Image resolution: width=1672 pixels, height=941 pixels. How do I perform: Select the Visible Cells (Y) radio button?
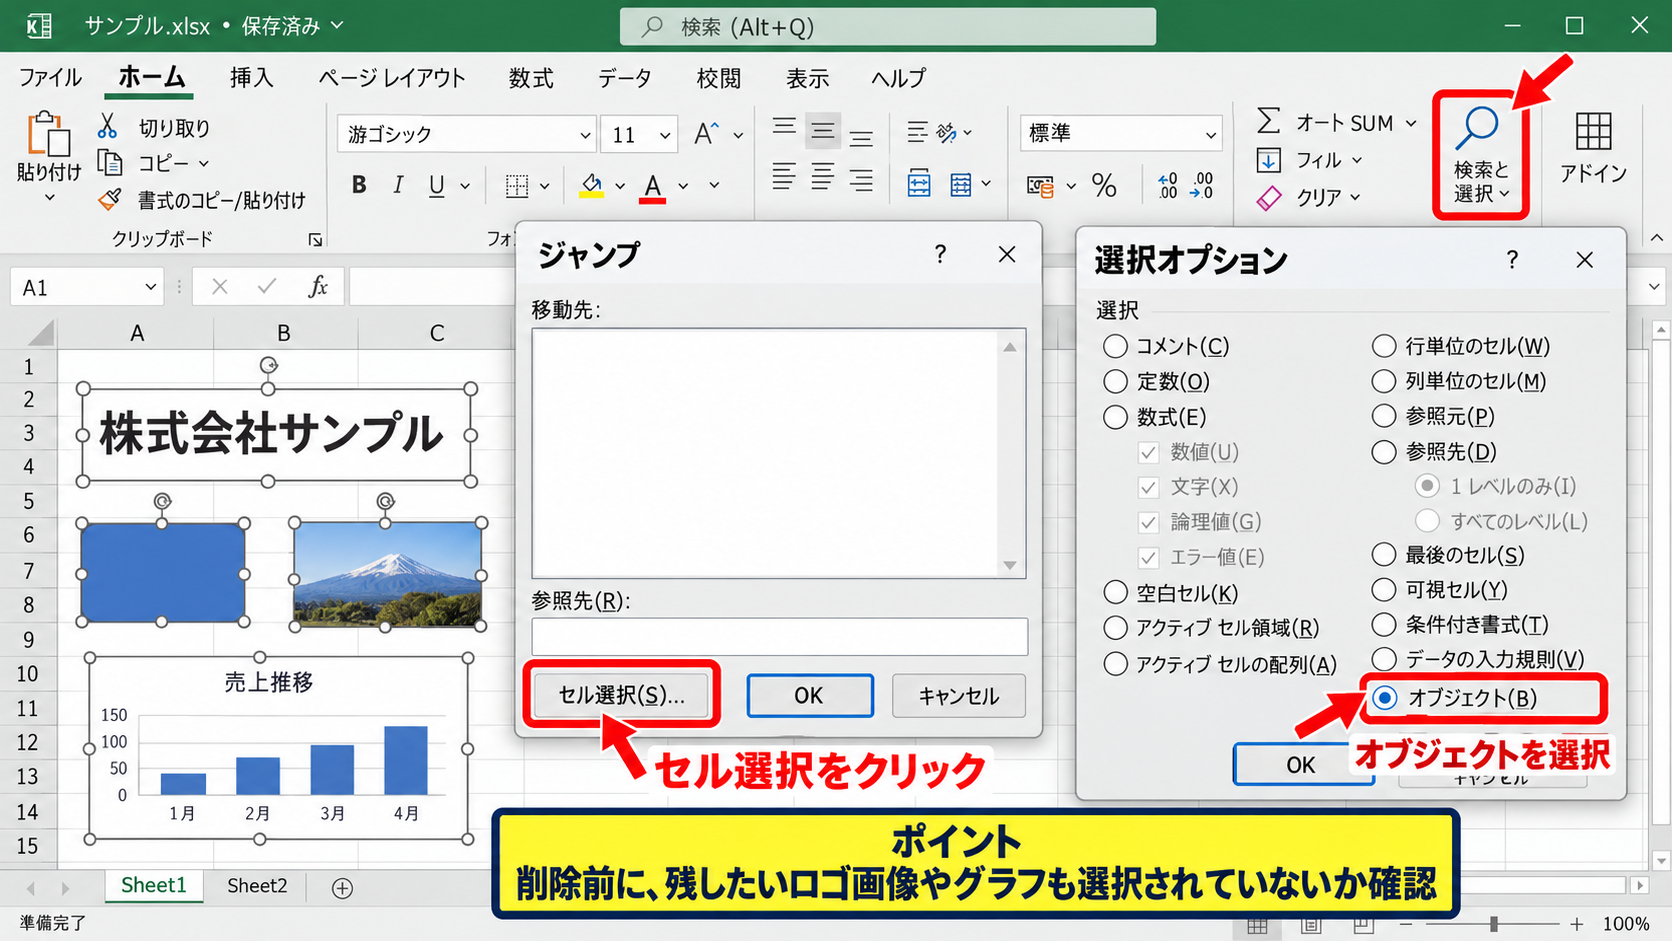click(x=1384, y=590)
